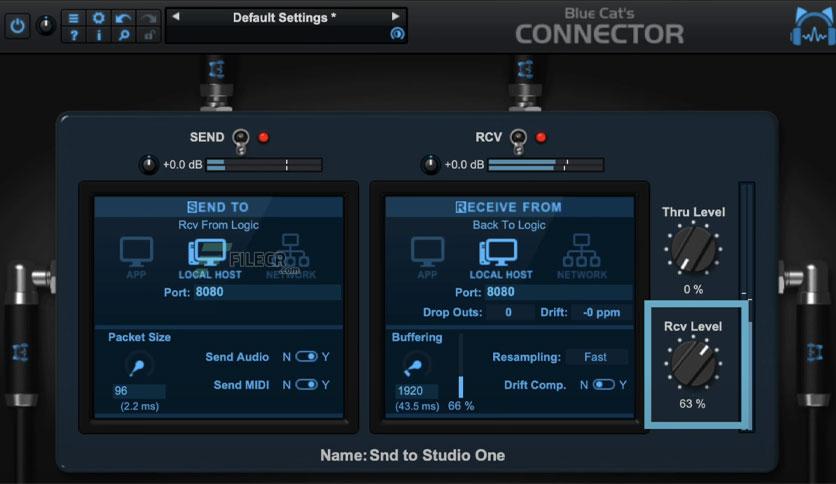Open the info icon in toolbar
This screenshot has width=836, height=484.
point(99,35)
